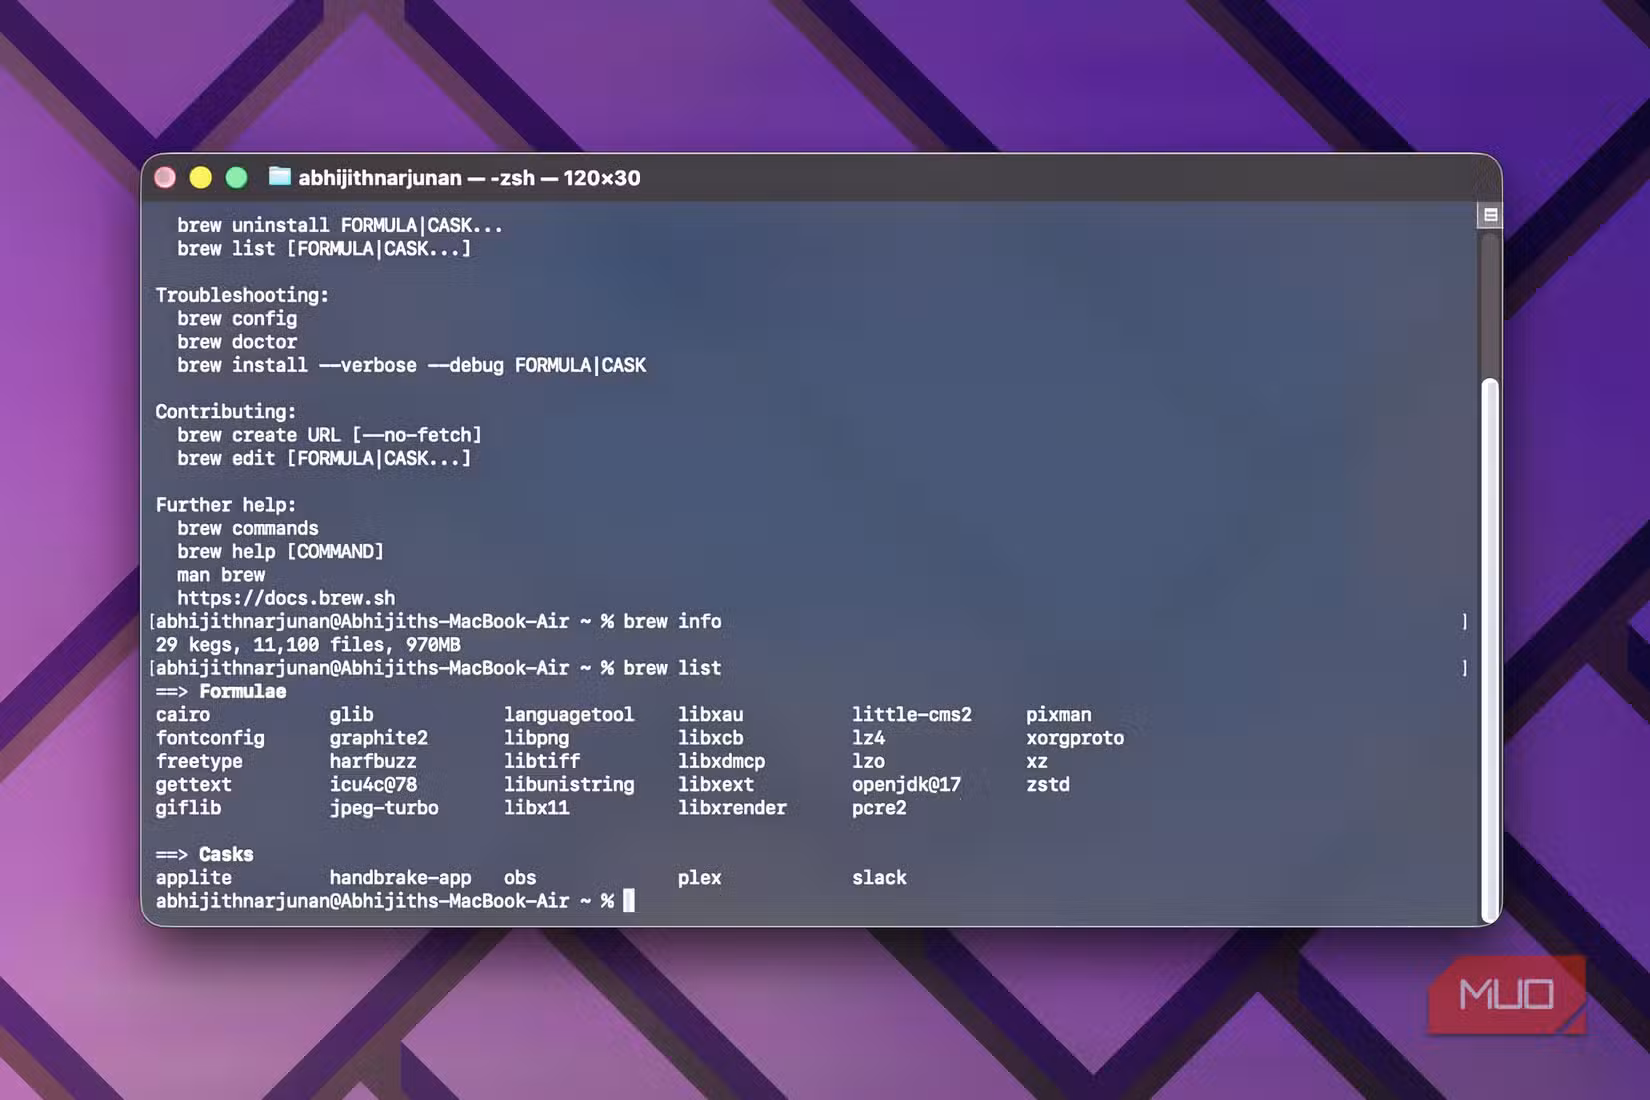The image size is (1650, 1100).
Task: Click the 'brew help [COMMAND]' line
Action: click(x=280, y=551)
